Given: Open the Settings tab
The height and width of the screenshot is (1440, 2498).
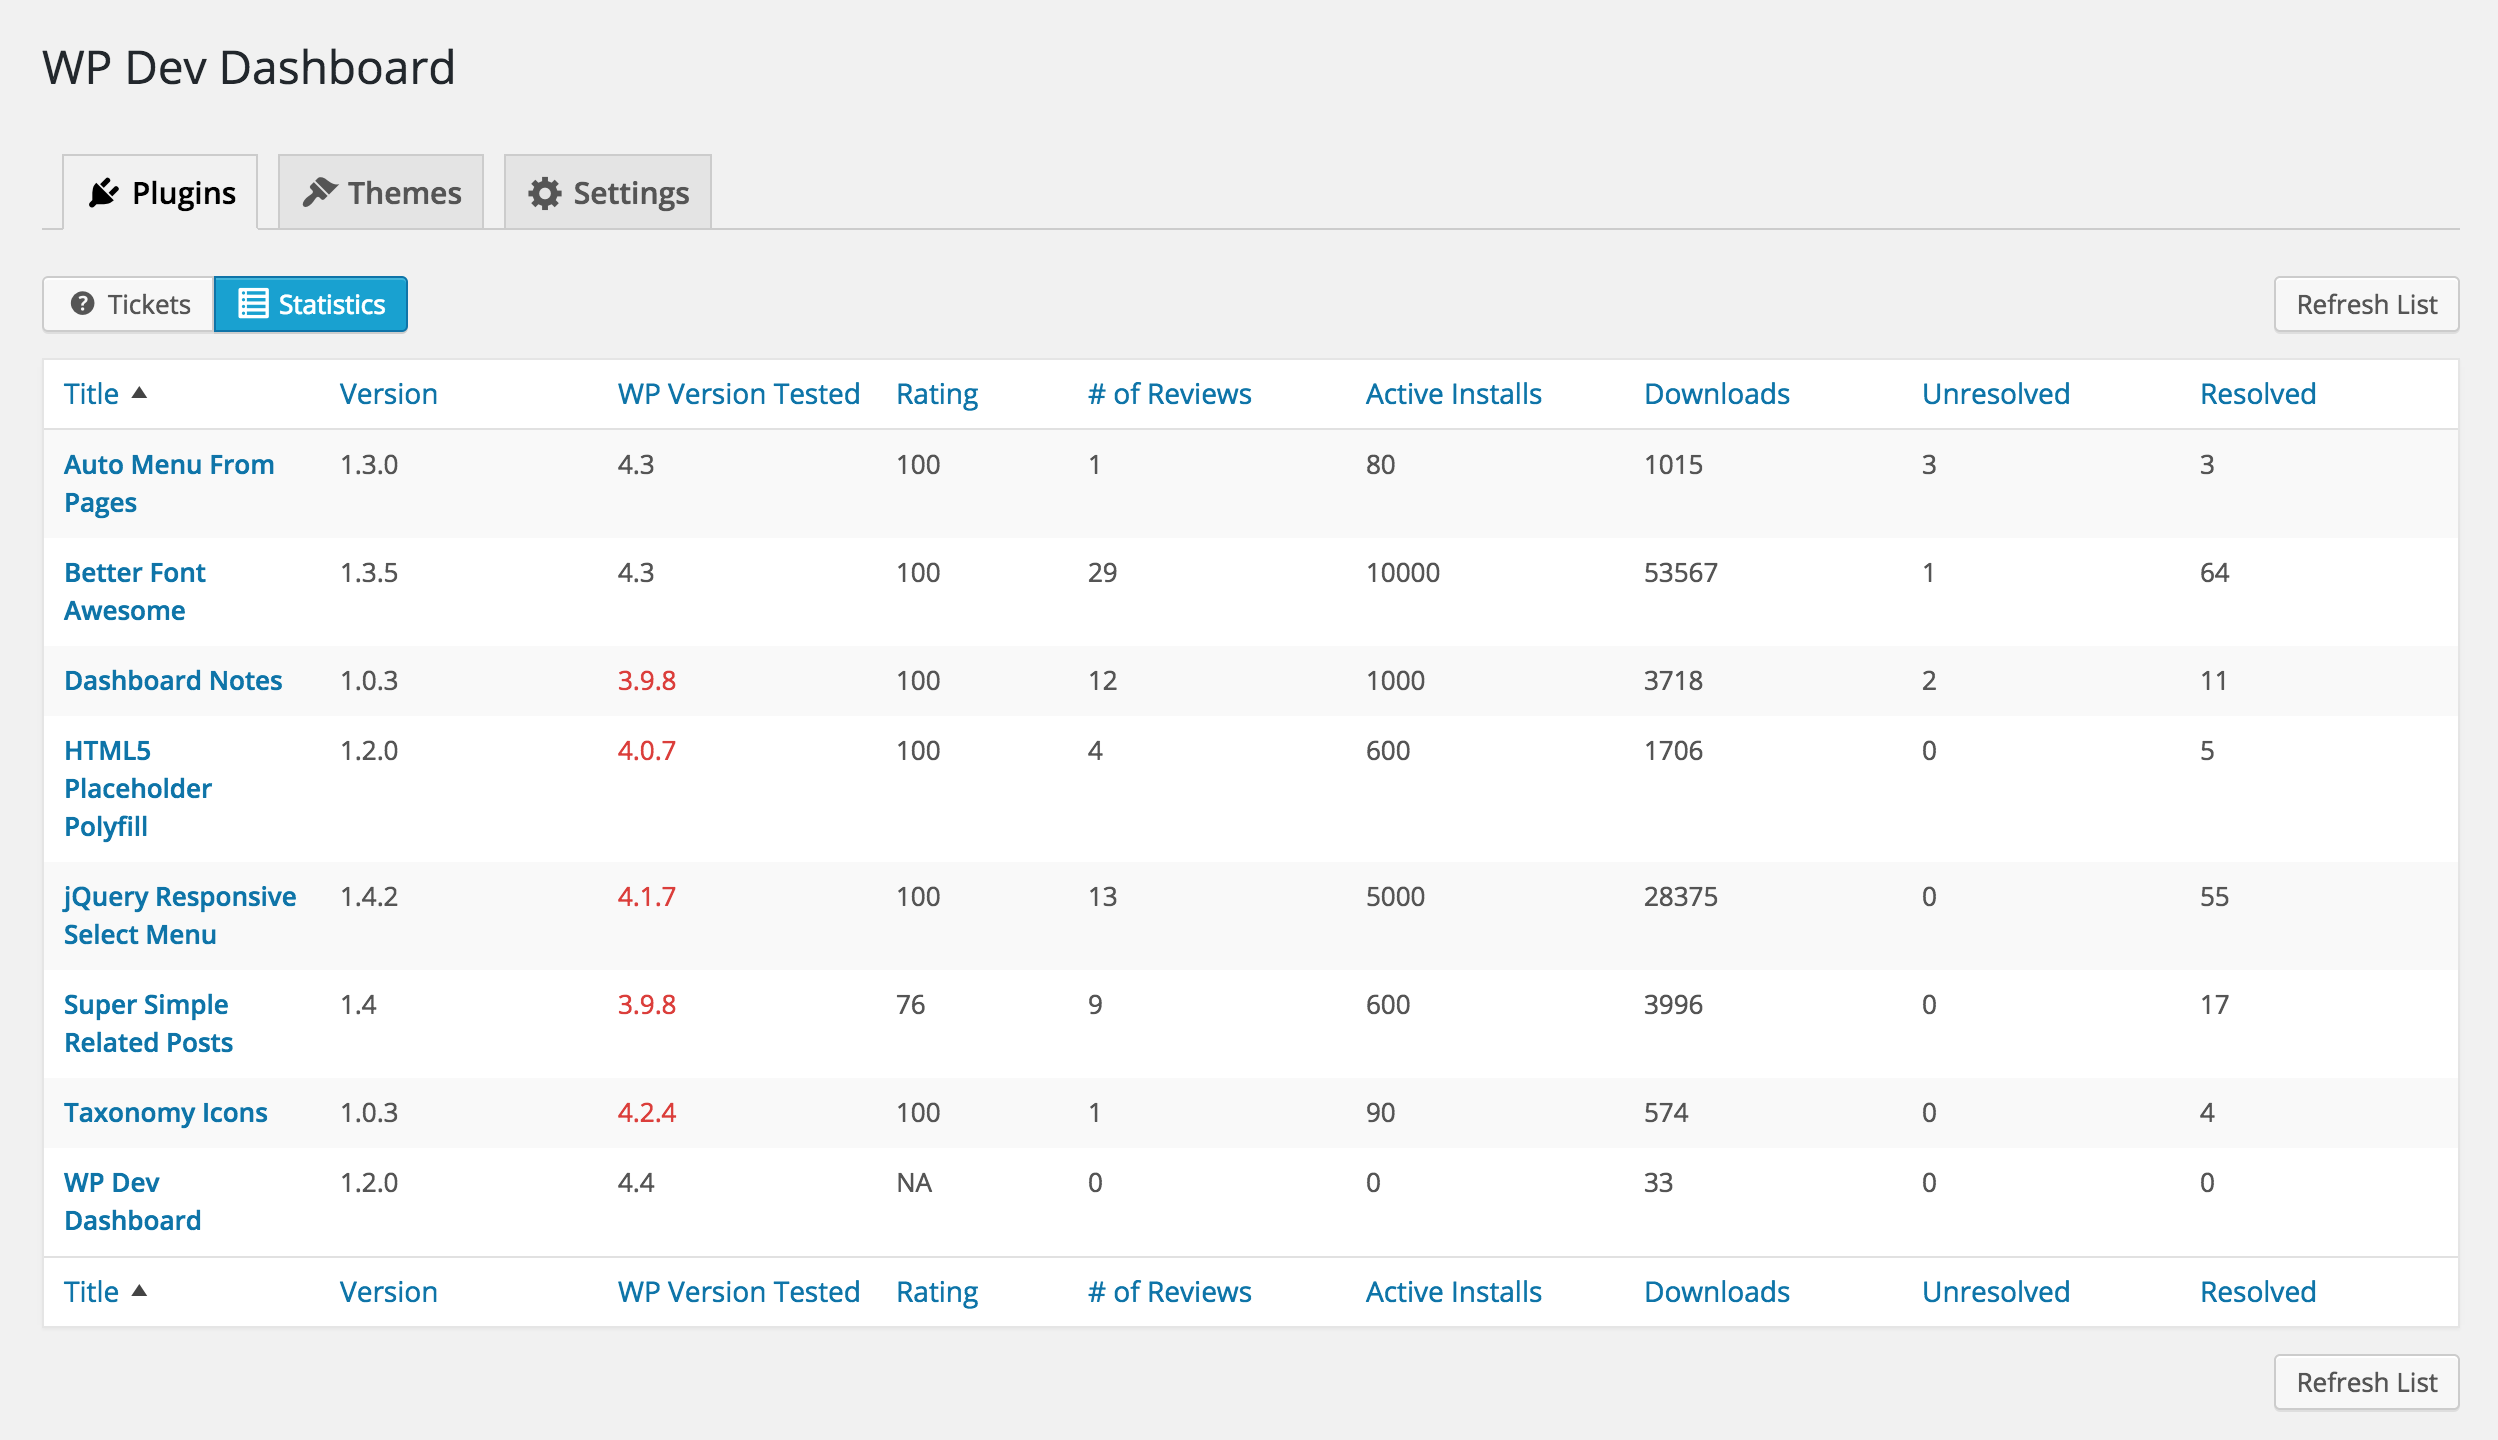Looking at the screenshot, I should point(608,192).
